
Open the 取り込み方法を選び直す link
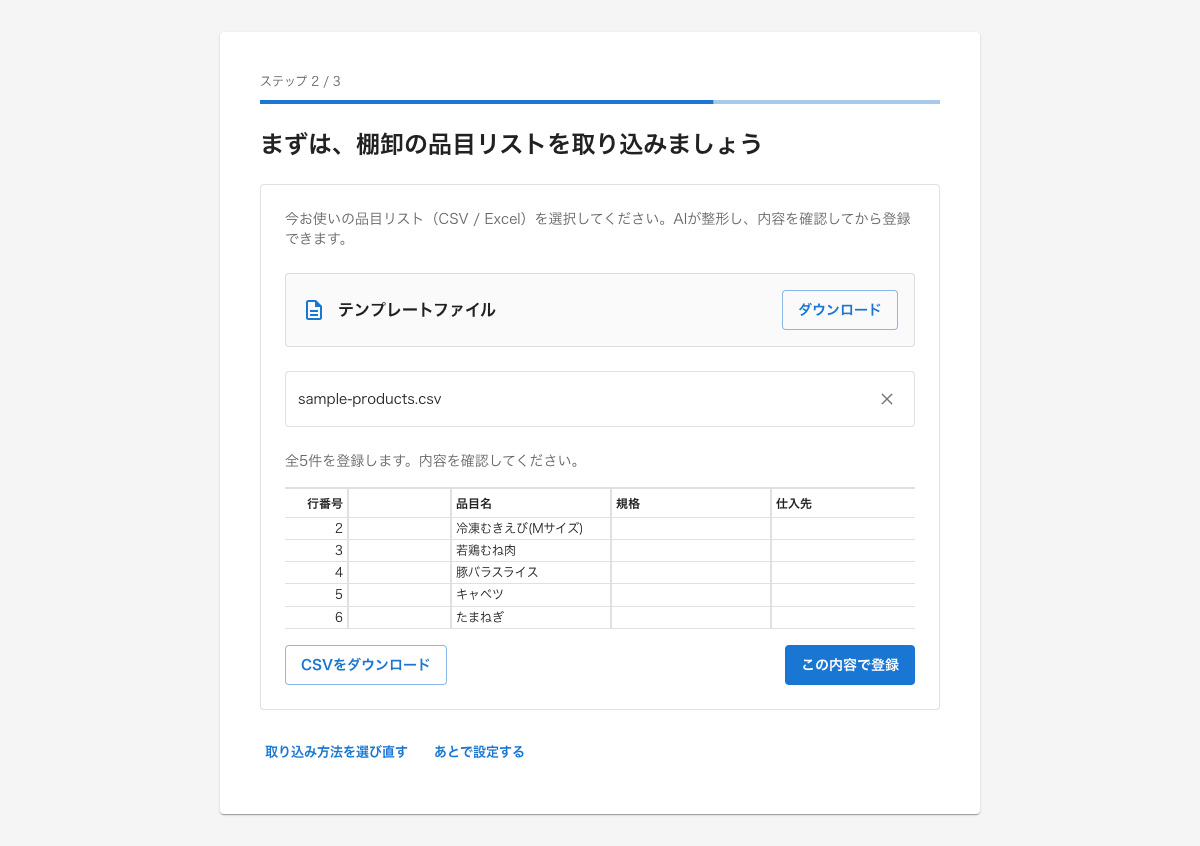336,752
